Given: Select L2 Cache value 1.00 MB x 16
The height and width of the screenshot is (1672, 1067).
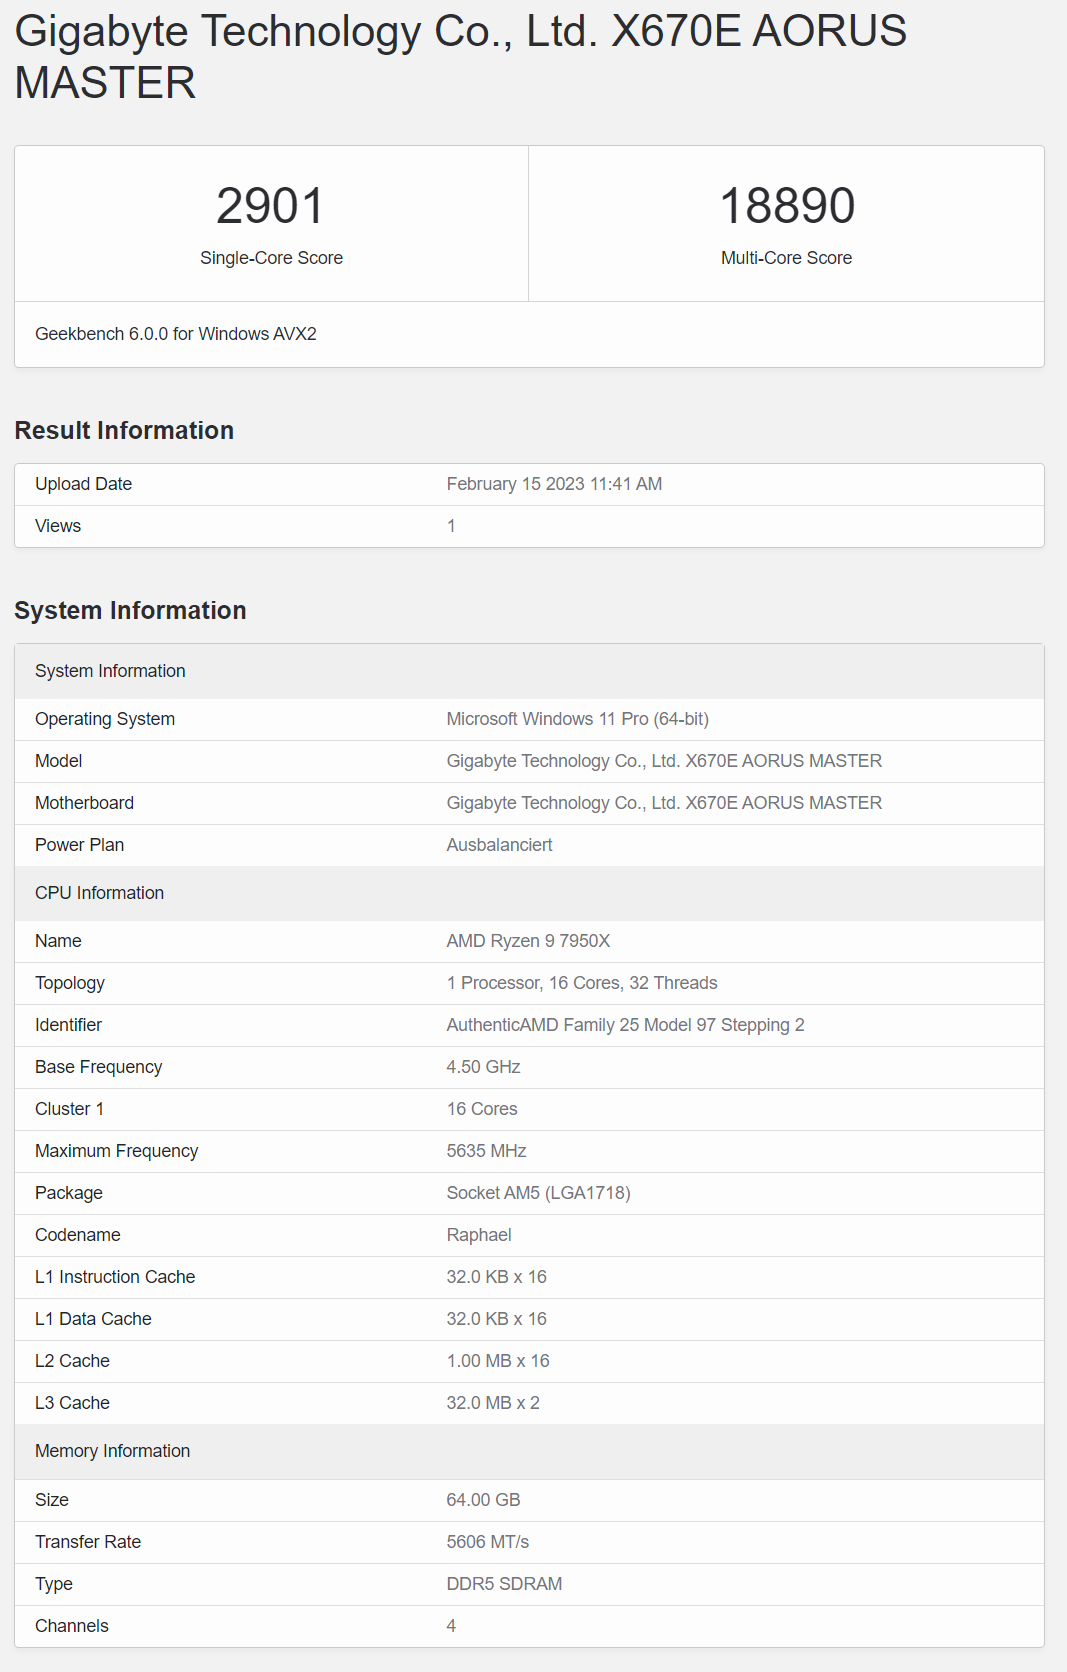Looking at the screenshot, I should (498, 1361).
